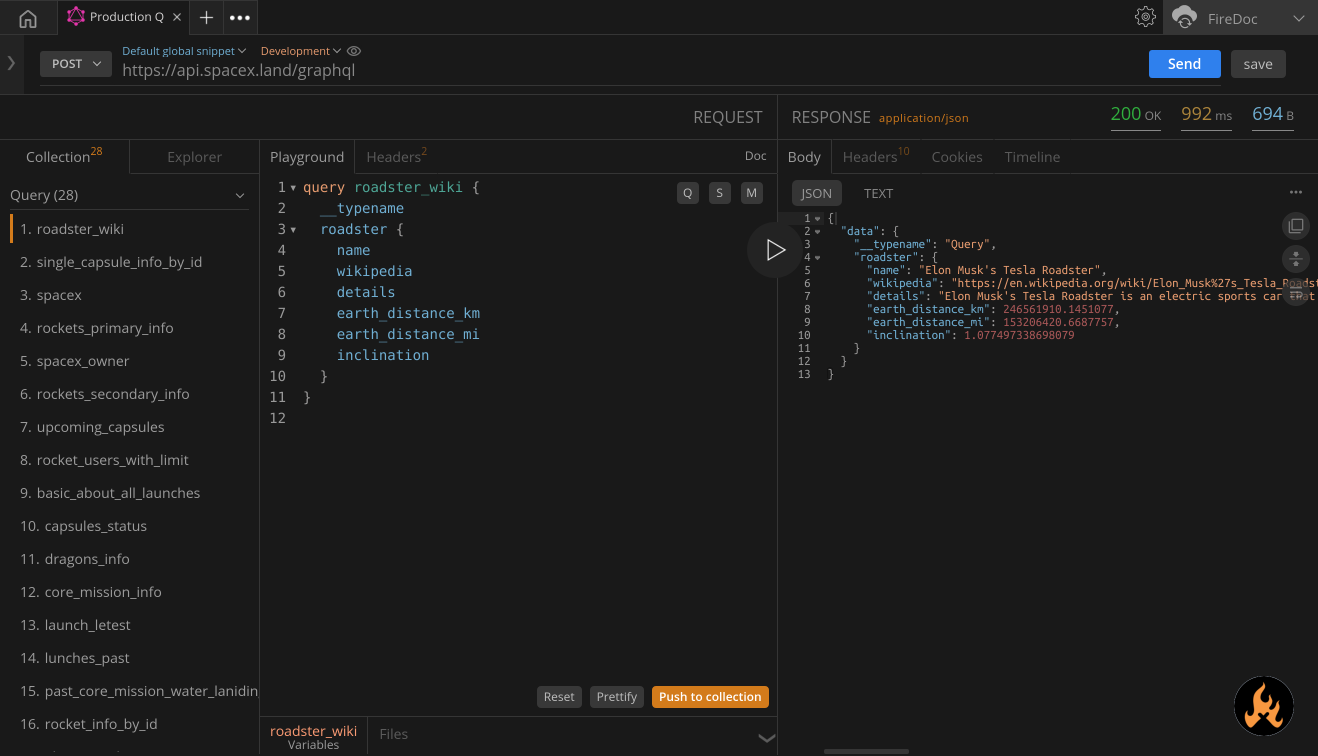Collapse the Query (28) group

(x=240, y=196)
